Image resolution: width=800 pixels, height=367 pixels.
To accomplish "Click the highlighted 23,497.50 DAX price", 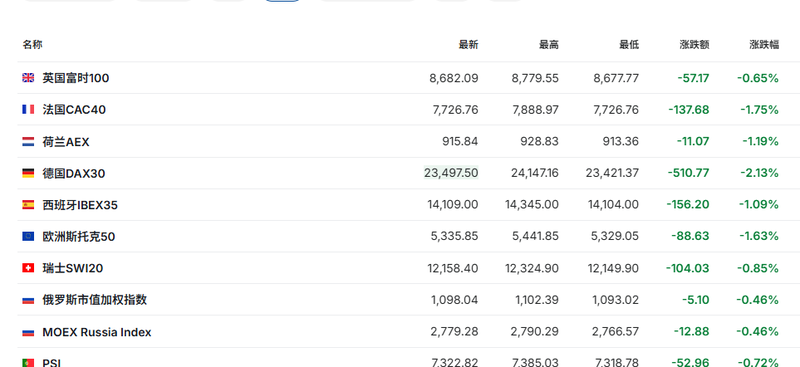I will 451,173.
